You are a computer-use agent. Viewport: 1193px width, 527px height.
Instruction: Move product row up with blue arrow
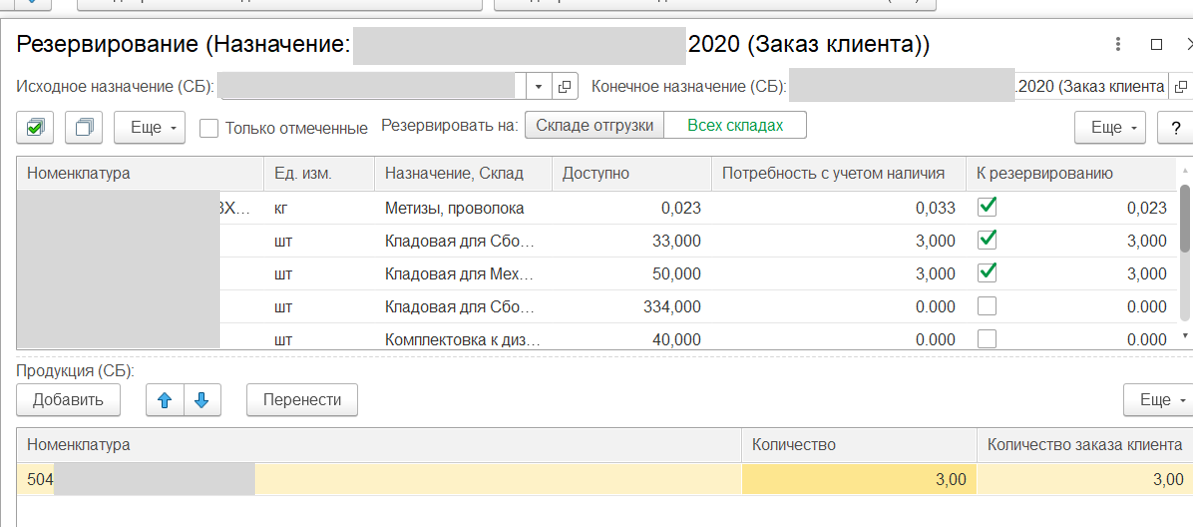164,400
